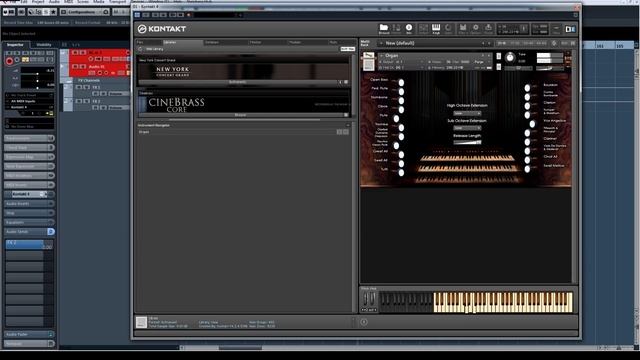This screenshot has width=640, height=360.
Task: Click the red record-enable button in Cubase Inspector
Action: click(x=9, y=61)
